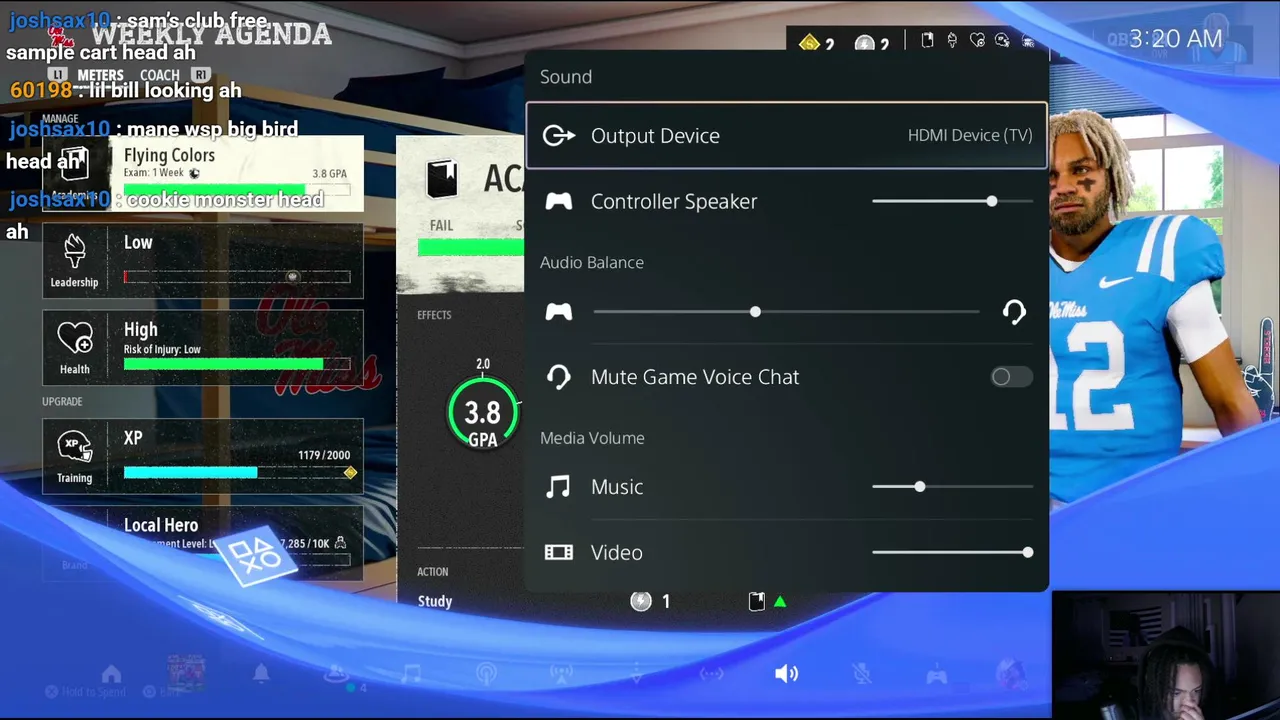Select the XP Training card

203,457
